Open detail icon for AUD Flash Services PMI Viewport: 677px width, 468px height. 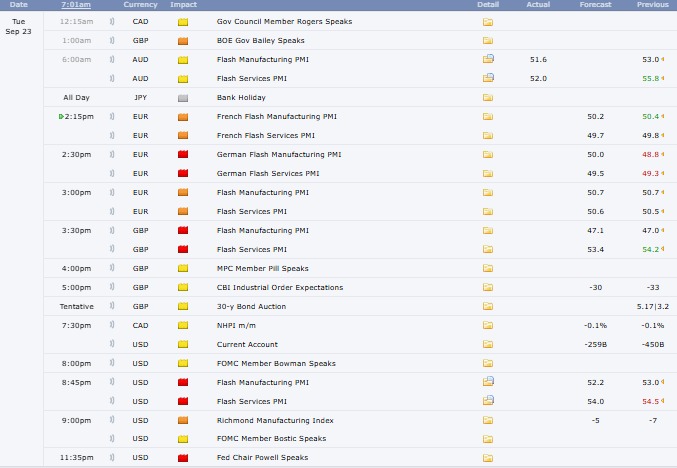point(488,77)
